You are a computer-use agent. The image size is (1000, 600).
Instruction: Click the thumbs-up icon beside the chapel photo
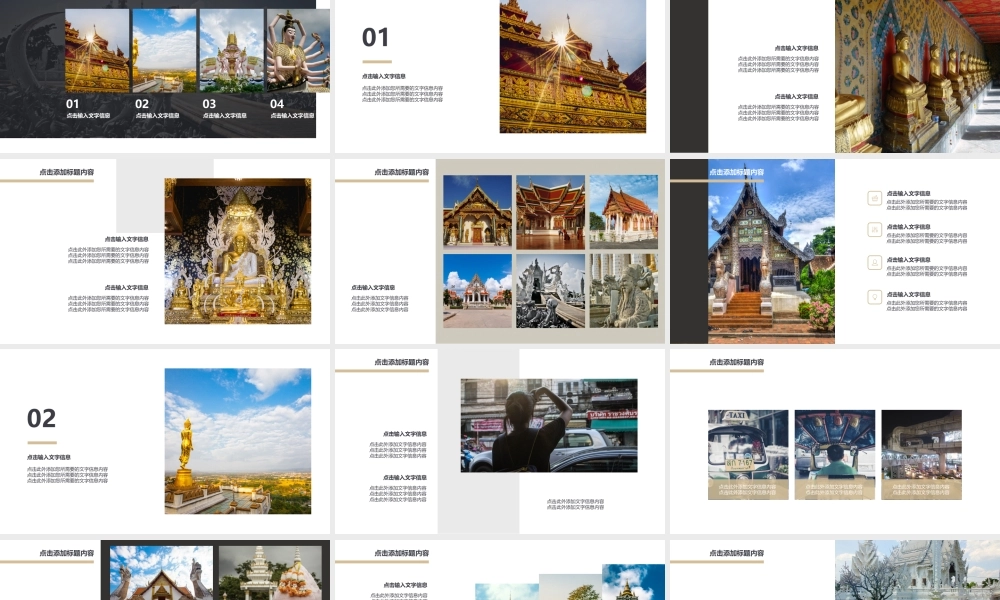(x=875, y=198)
